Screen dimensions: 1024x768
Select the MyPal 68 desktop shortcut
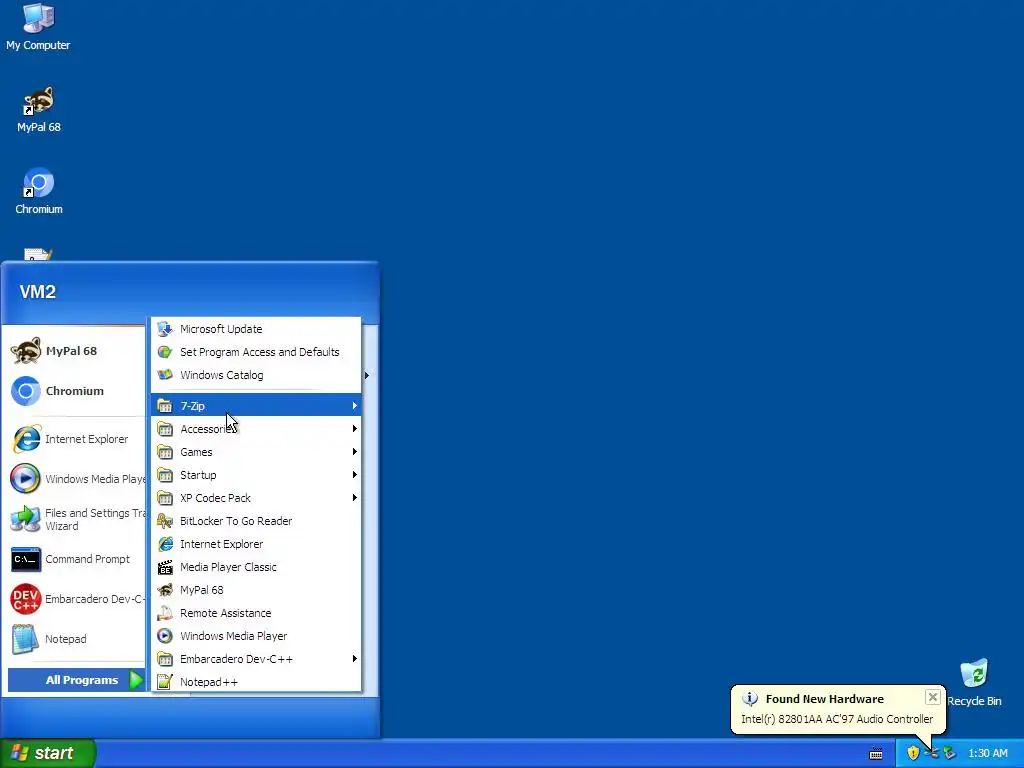click(39, 110)
